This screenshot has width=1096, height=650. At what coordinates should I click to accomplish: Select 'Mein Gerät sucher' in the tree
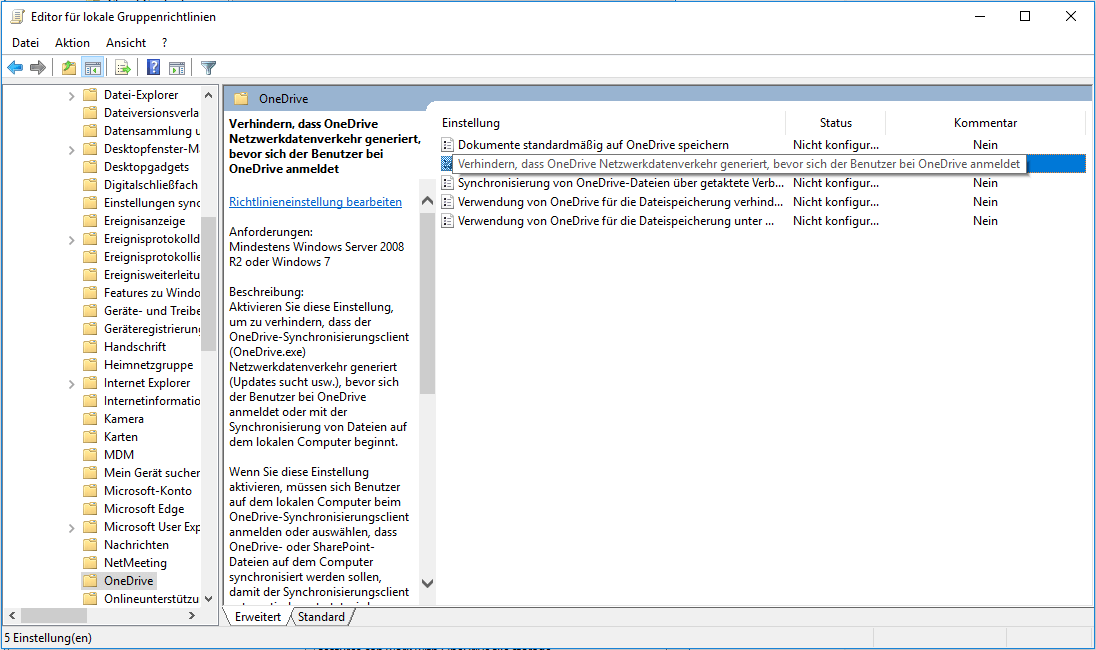coord(152,473)
